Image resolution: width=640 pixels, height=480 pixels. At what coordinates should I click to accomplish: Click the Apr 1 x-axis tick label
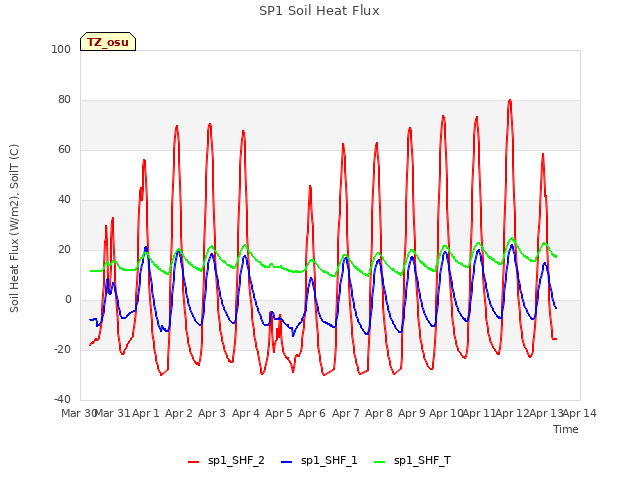click(146, 413)
